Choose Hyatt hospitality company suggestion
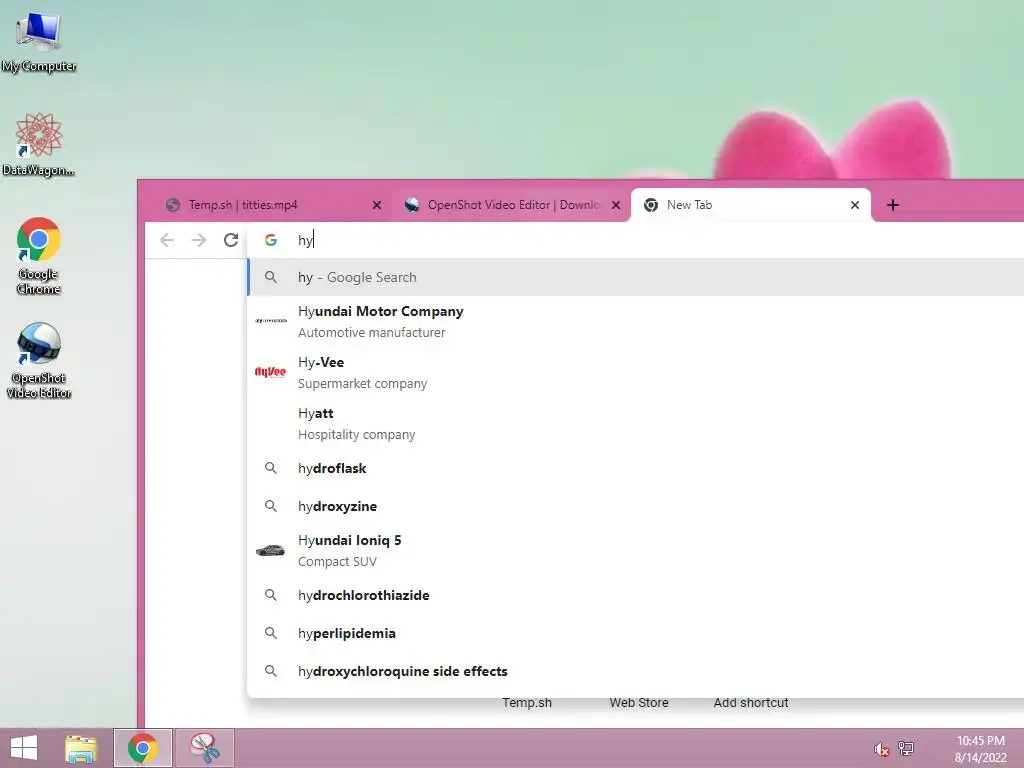 (x=635, y=423)
